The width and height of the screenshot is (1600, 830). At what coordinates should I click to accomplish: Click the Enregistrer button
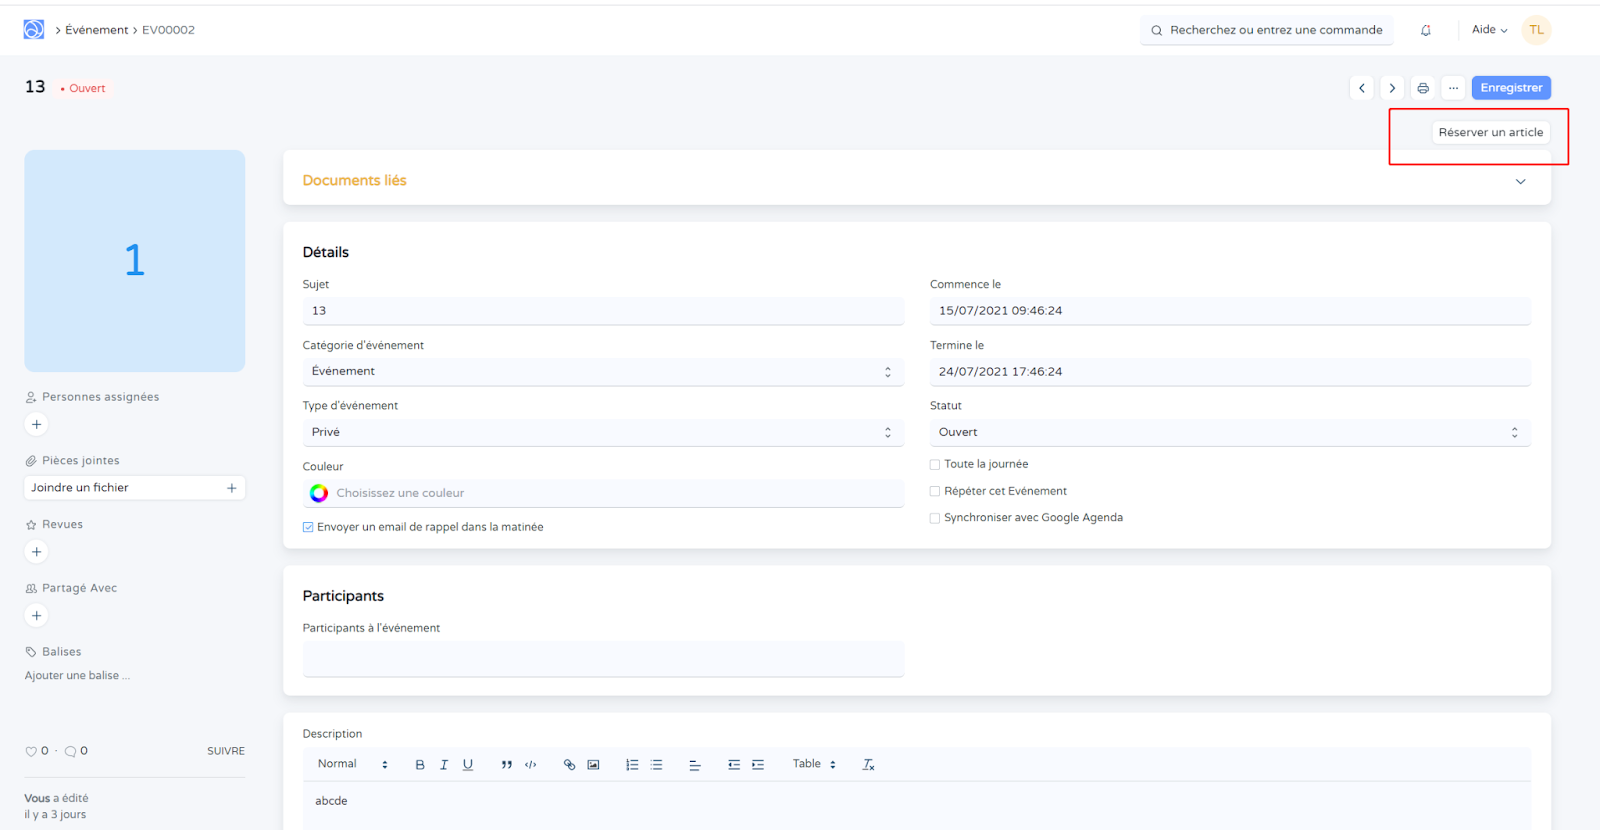pyautogui.click(x=1510, y=88)
